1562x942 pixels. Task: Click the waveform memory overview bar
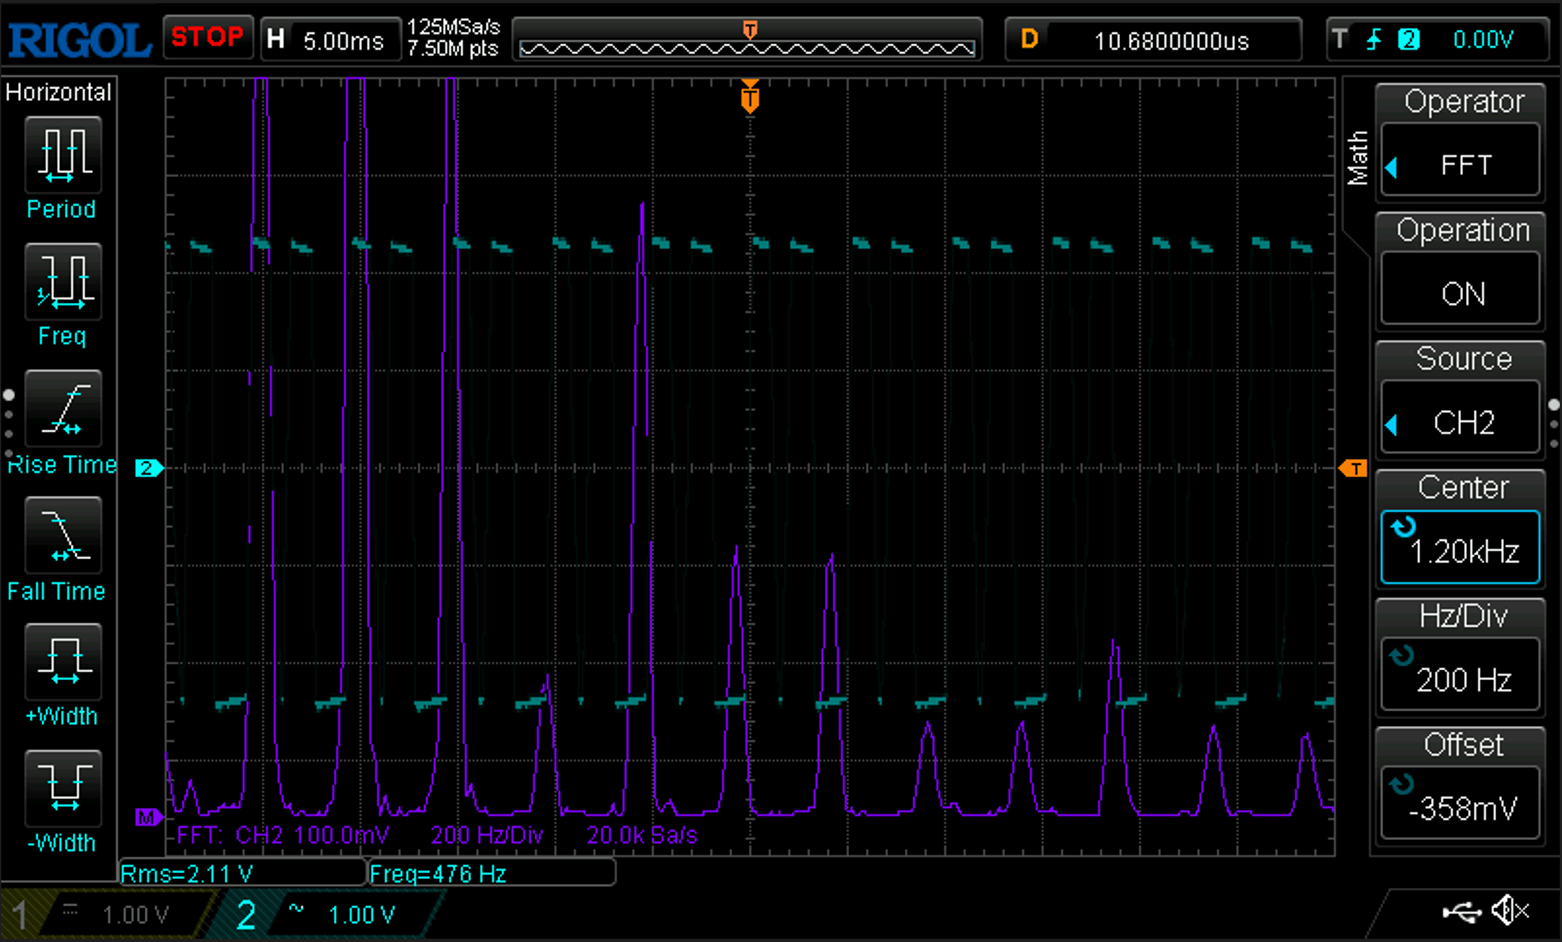tap(747, 48)
